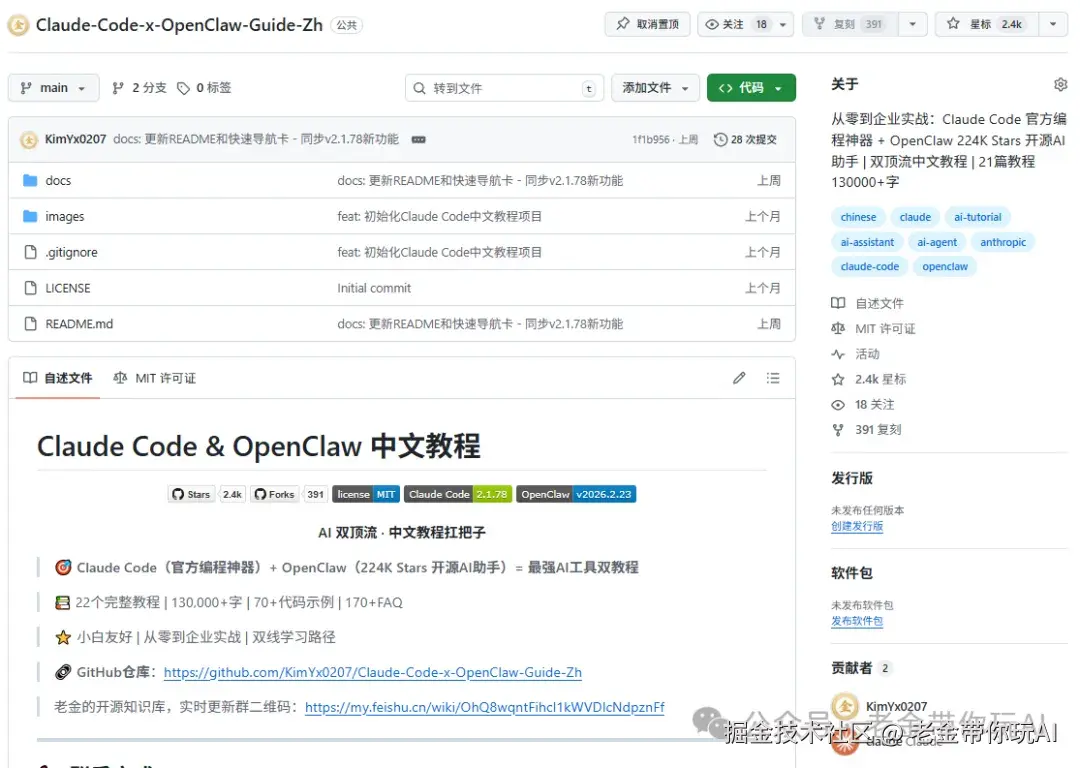The height and width of the screenshot is (768, 1080).
Task: Click the Stars 2.4k badge
Action: coord(206,495)
